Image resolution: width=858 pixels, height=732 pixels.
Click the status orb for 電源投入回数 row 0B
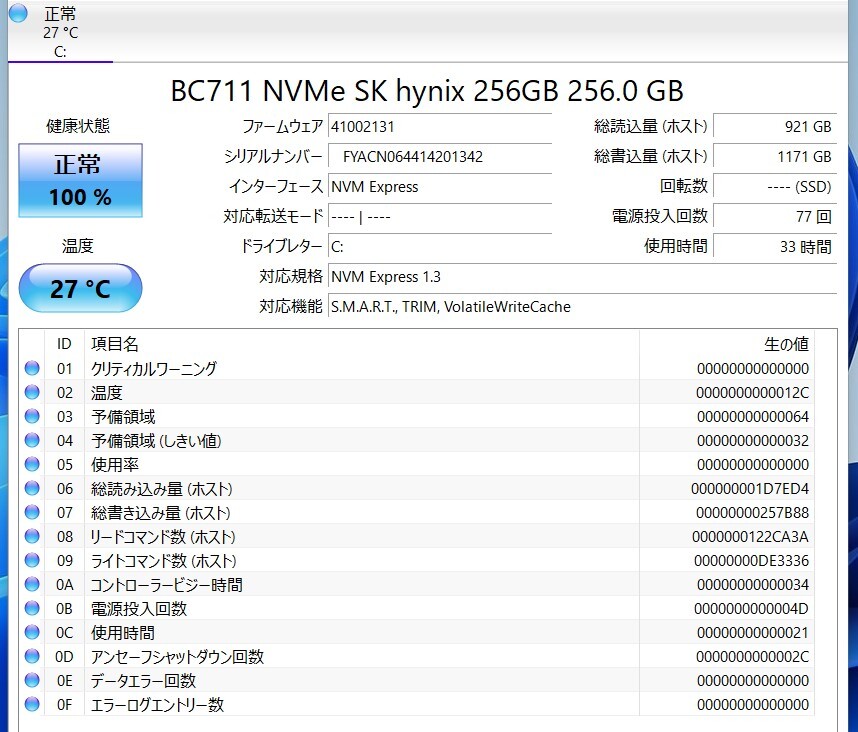[x=32, y=609]
